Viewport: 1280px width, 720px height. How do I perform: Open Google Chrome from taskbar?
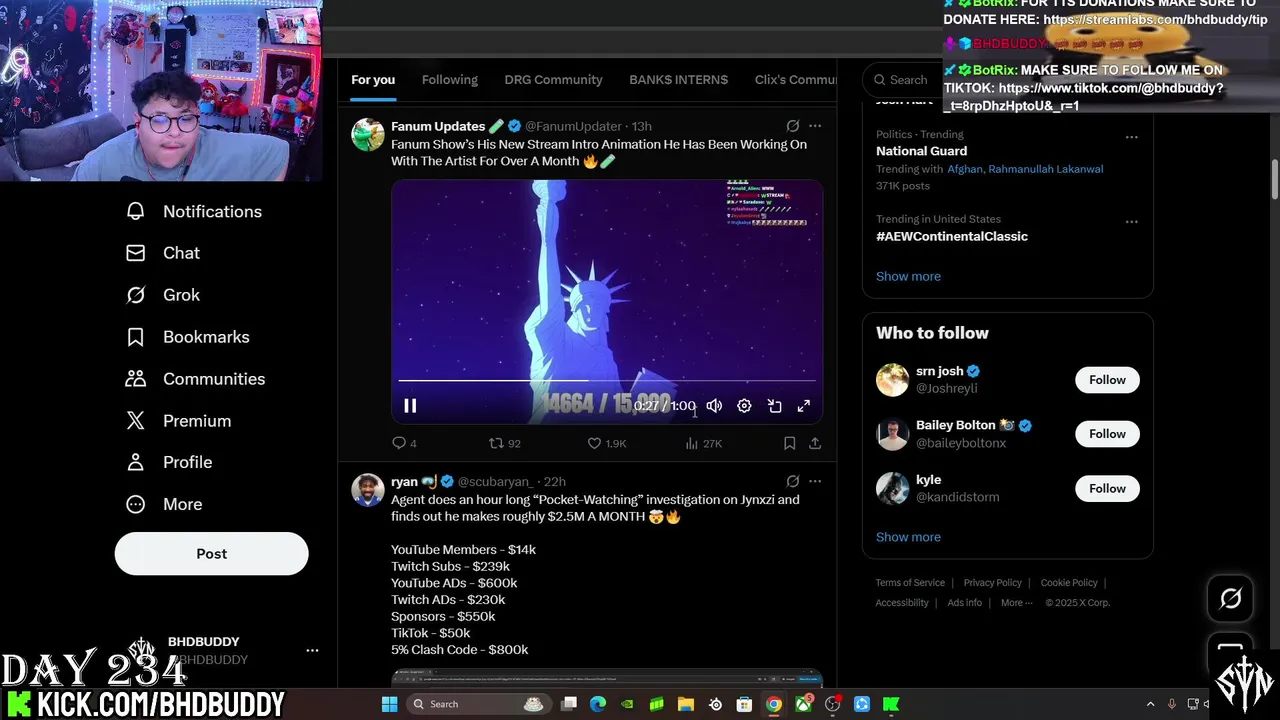[x=773, y=704]
